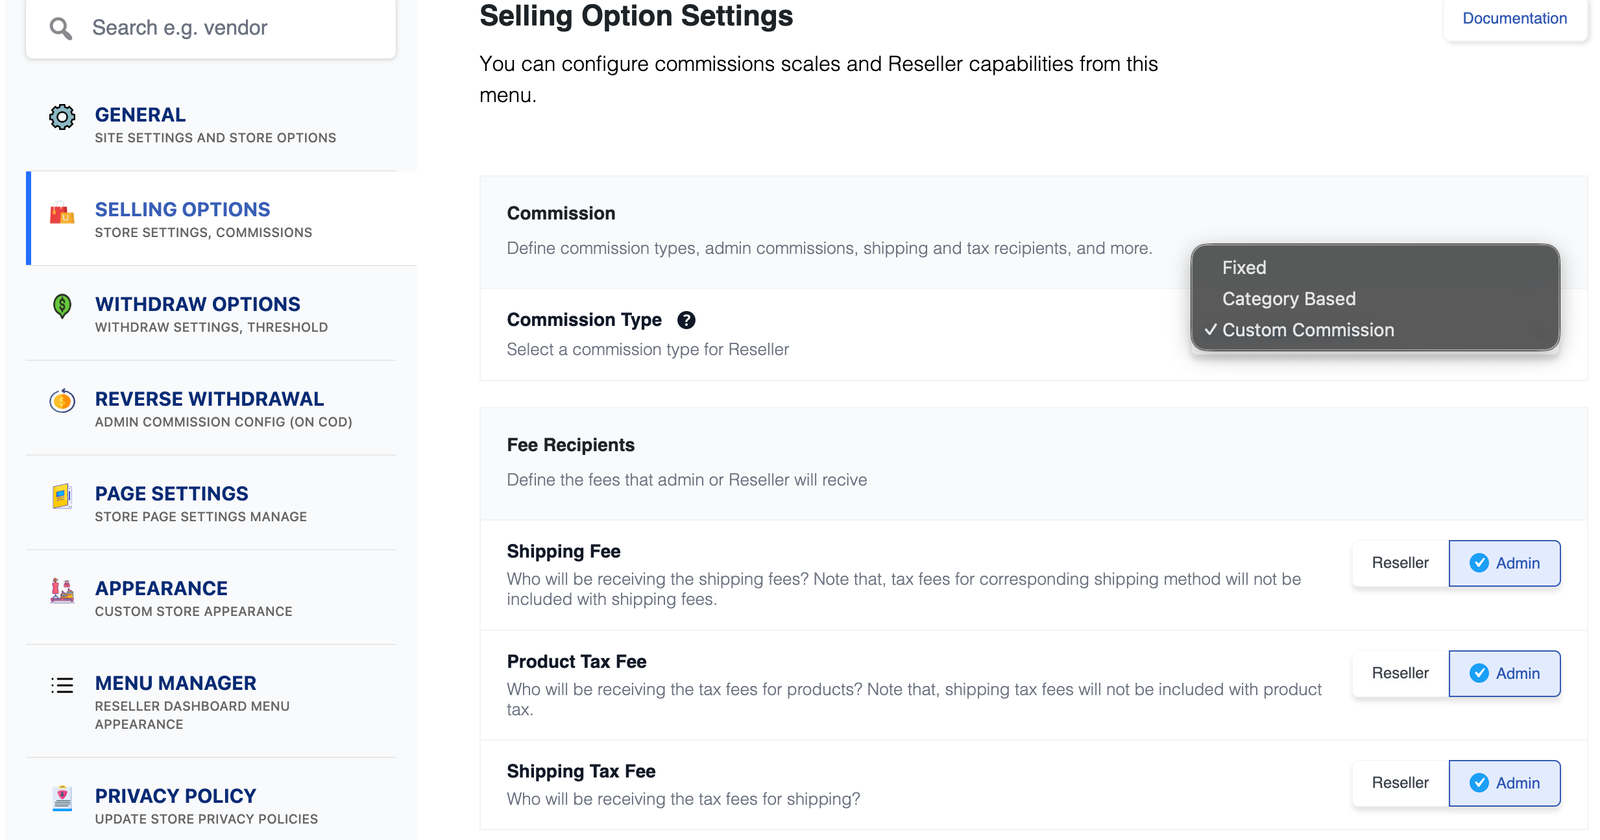Go to the Reverse Withdrawal settings tab
This screenshot has width=1600, height=840.
pos(209,399)
